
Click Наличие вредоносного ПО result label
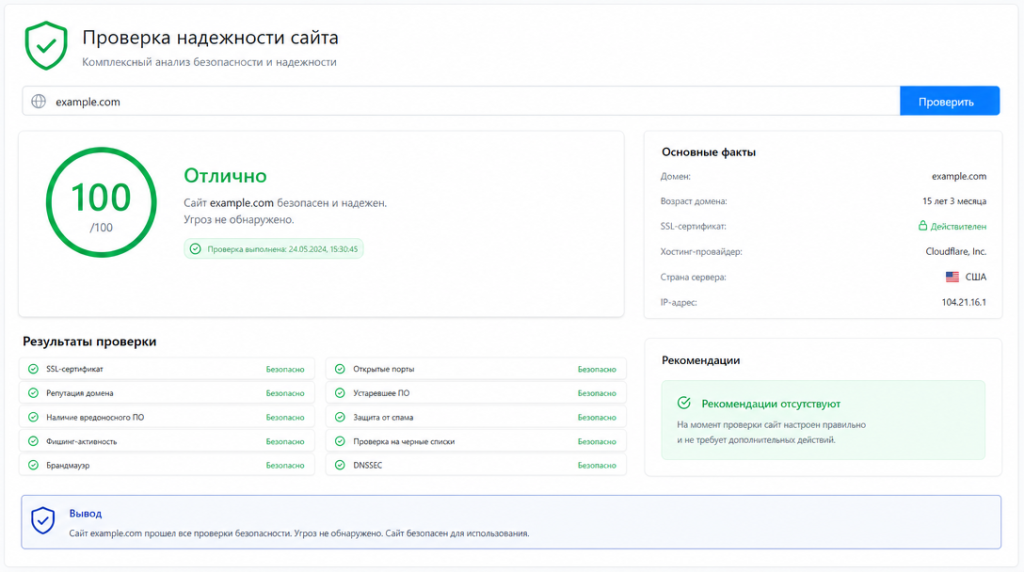[x=95, y=418]
